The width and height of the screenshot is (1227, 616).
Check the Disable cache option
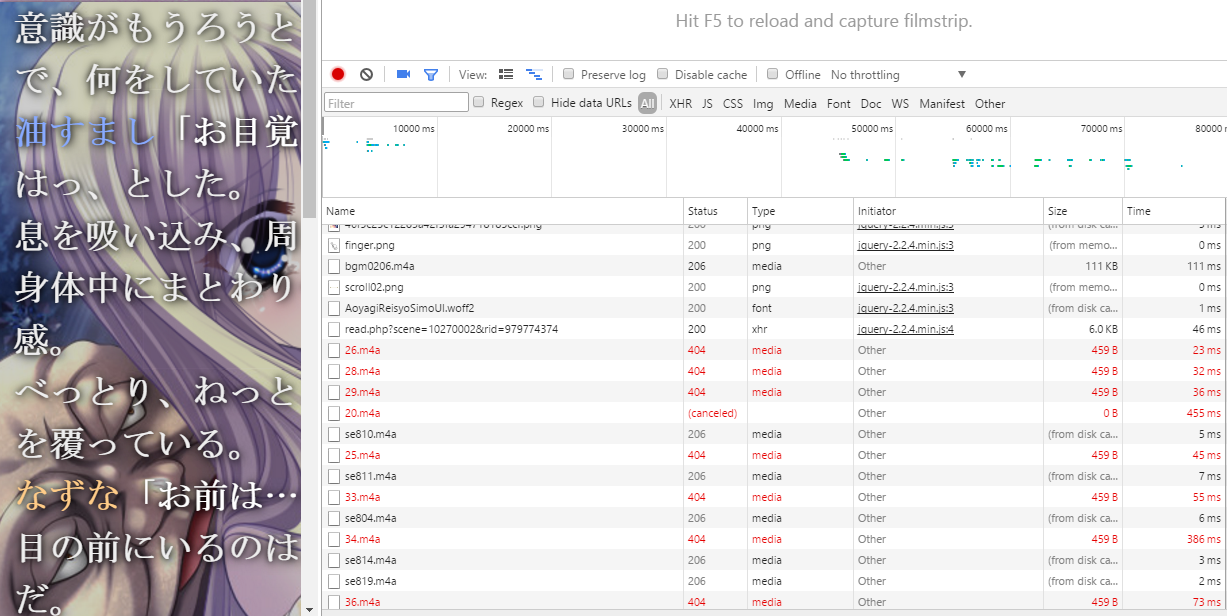pos(662,74)
